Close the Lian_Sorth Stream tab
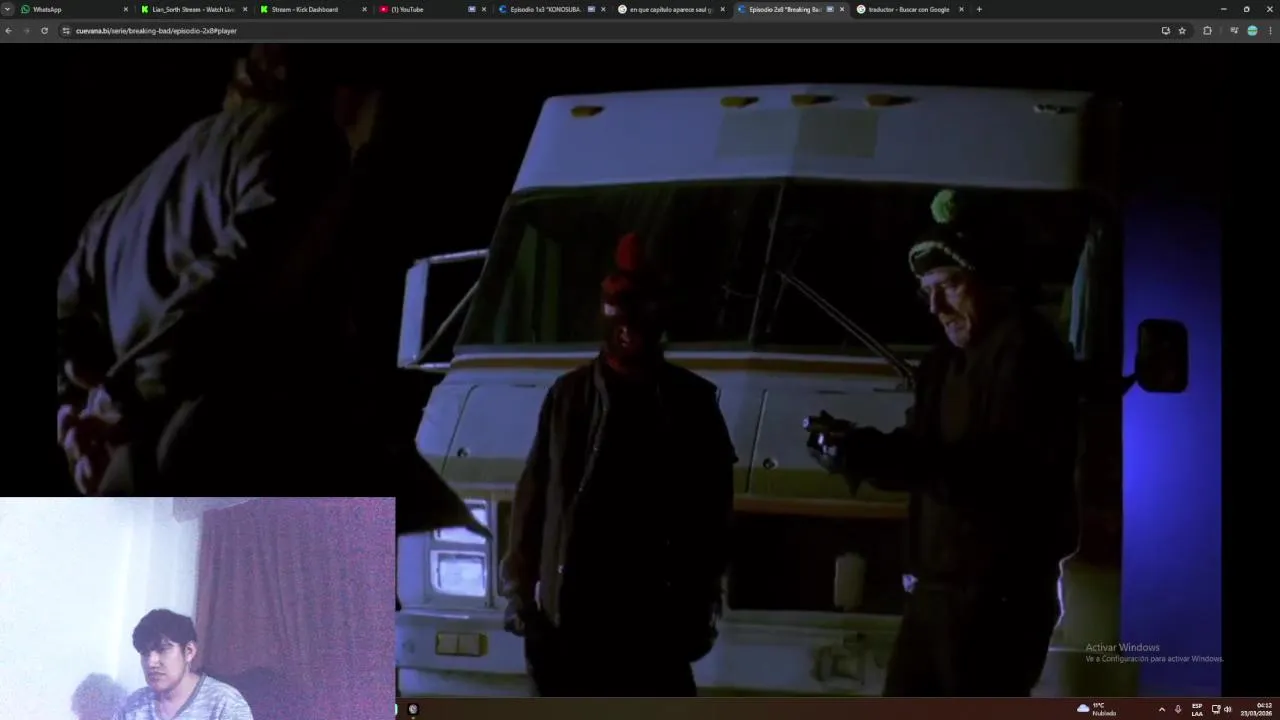Viewport: 1280px width, 720px height. (245, 9)
